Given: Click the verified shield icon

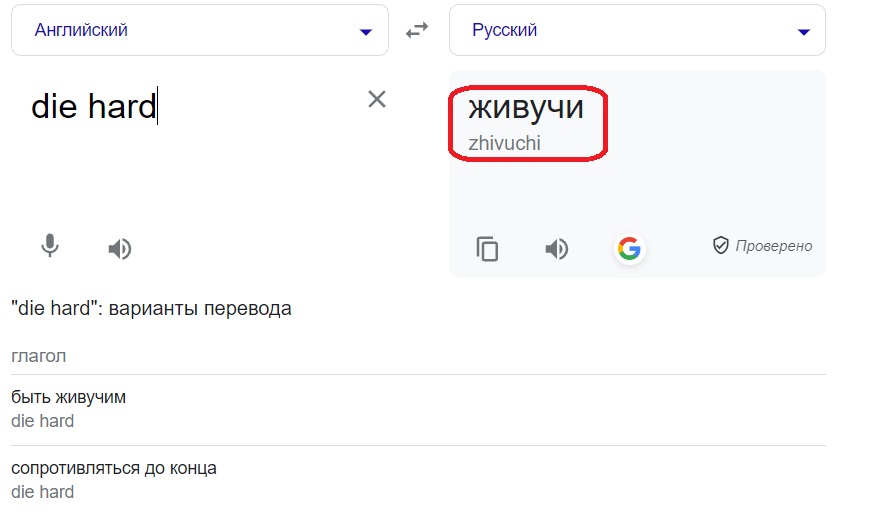Looking at the screenshot, I should tap(721, 245).
